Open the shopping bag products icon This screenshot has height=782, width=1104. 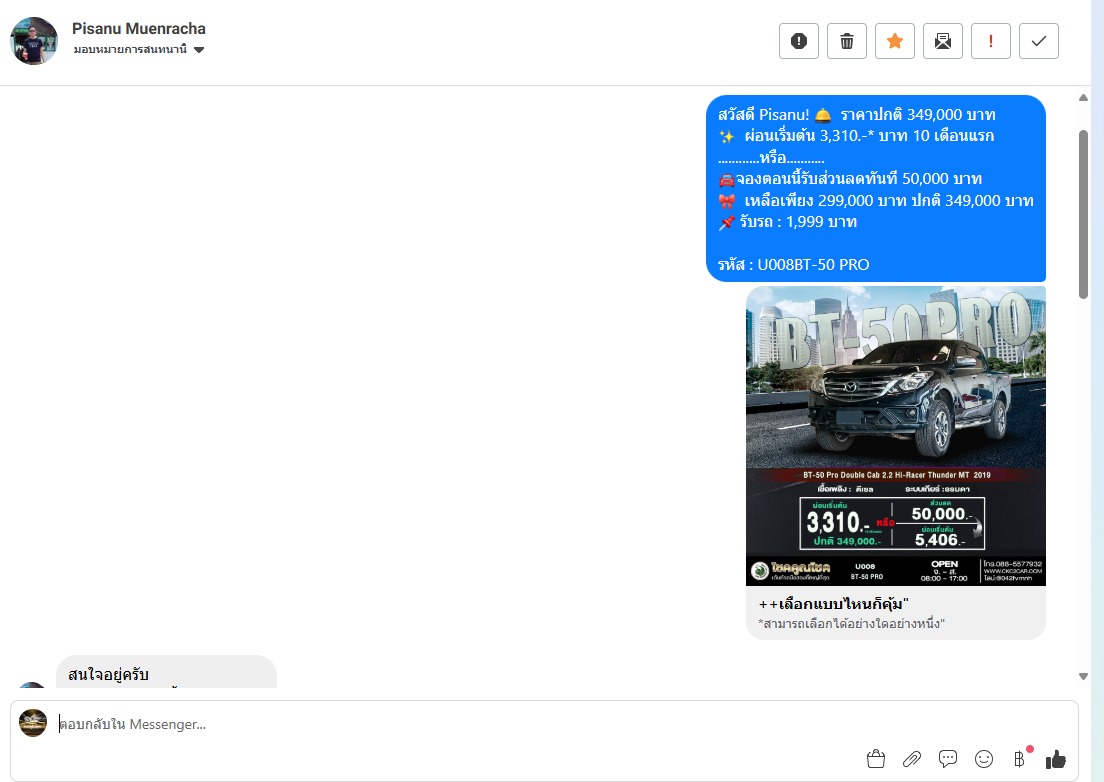pos(875,759)
